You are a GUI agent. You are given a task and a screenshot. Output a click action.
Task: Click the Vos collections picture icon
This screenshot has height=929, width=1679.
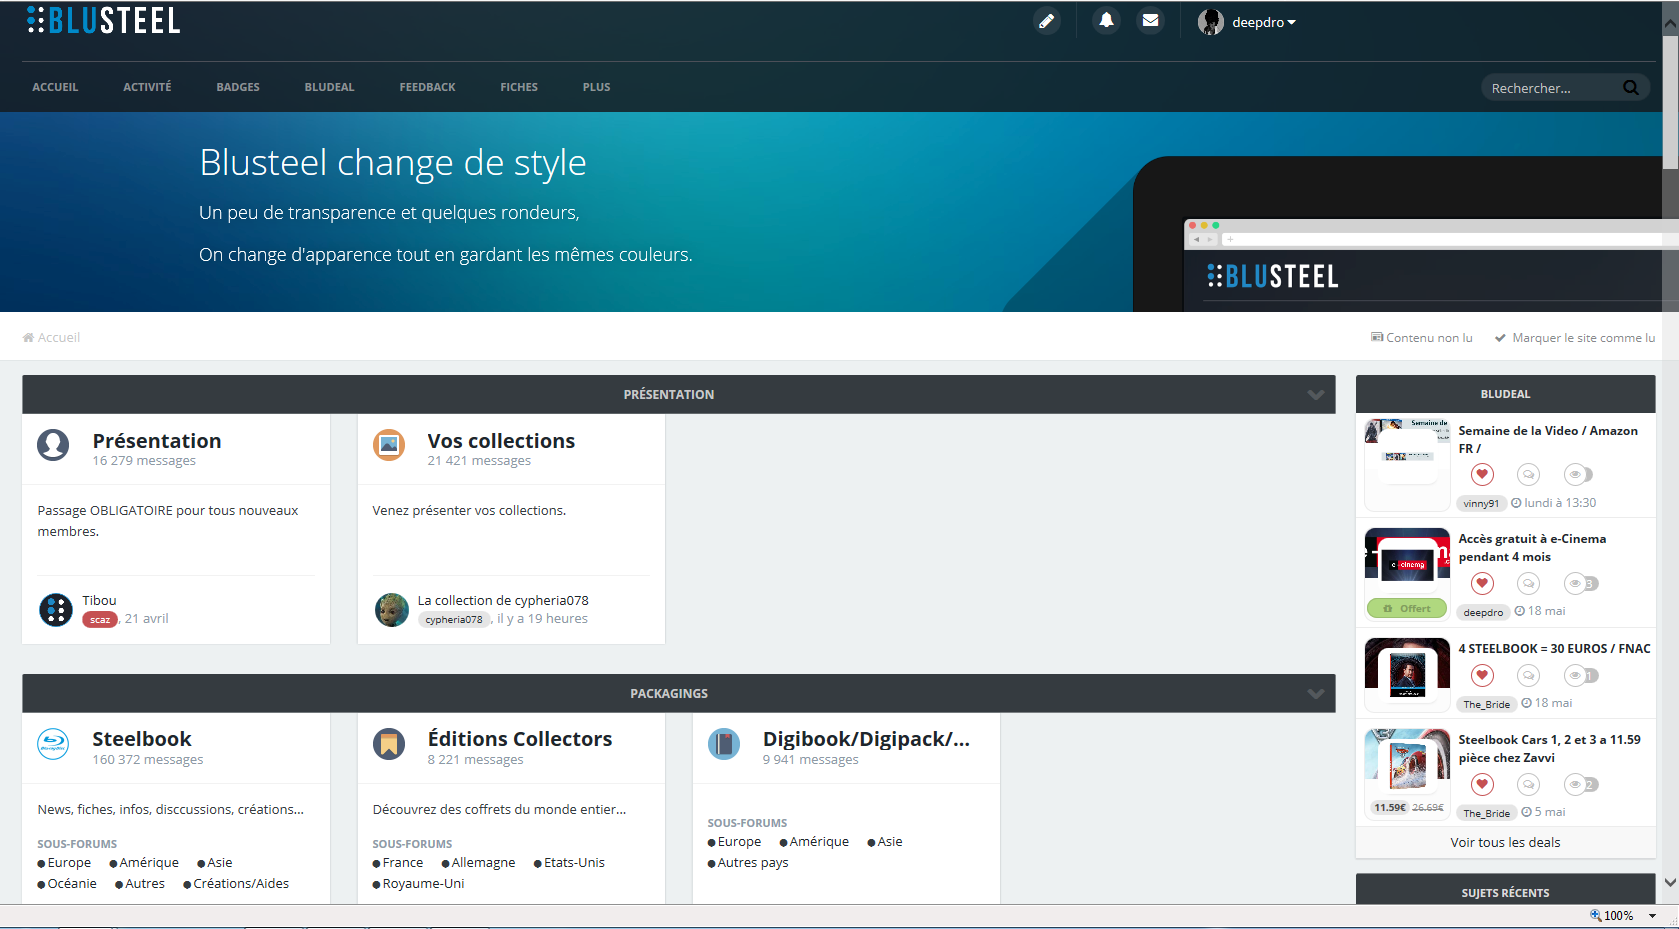[x=389, y=445]
